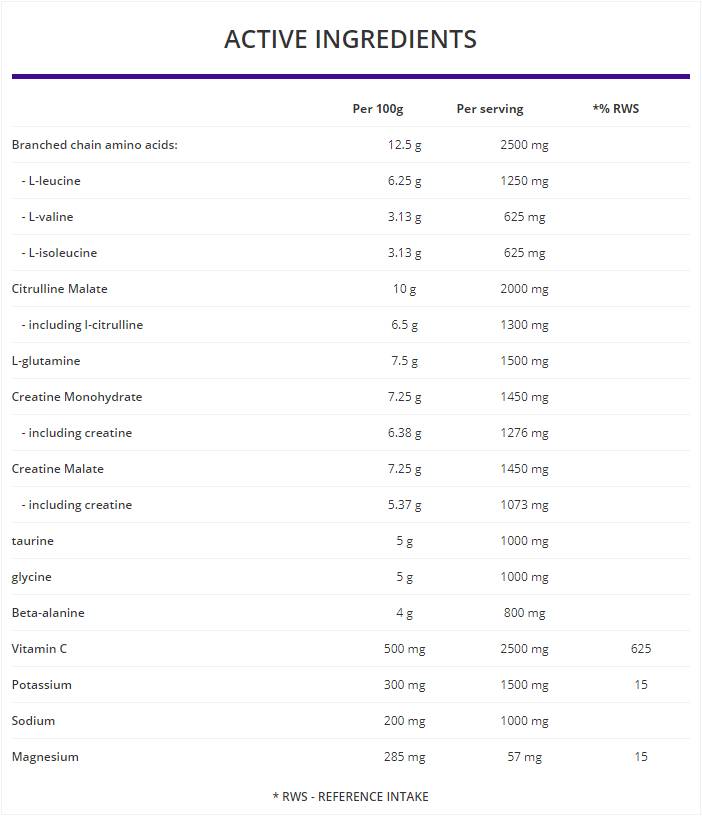The height and width of the screenshot is (816, 702).
Task: Click the Vitamin C RWS value 625
Action: pyautogui.click(x=641, y=649)
